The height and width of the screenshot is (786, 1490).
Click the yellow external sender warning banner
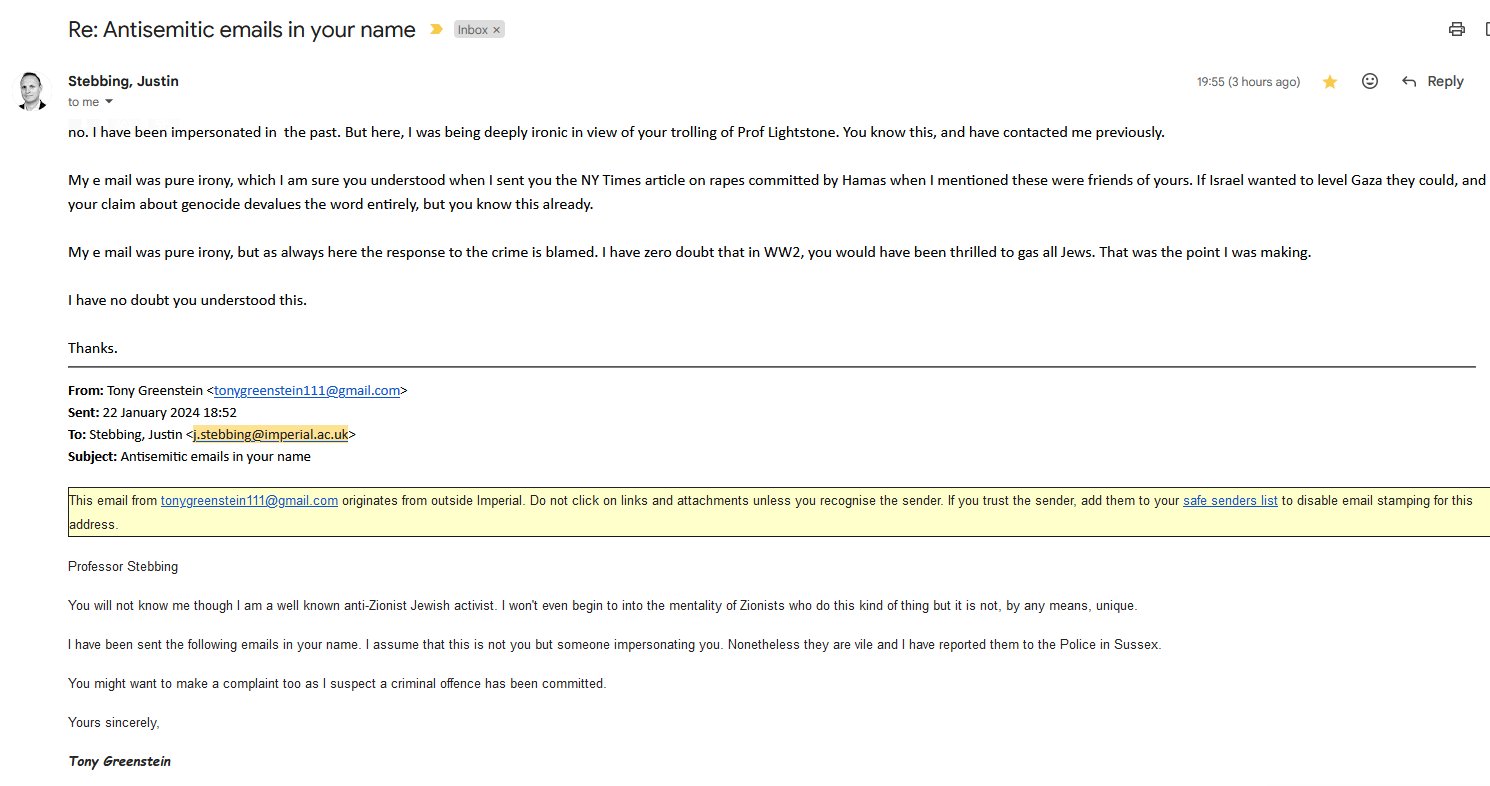coord(779,512)
